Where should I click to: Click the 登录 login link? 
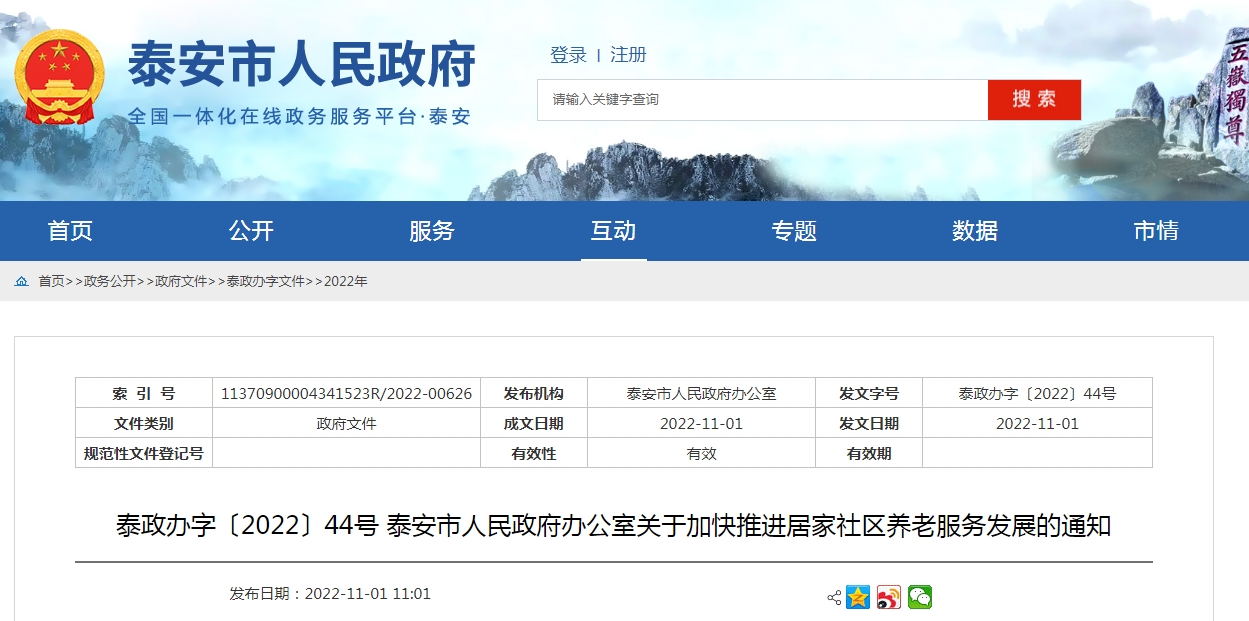coord(568,55)
